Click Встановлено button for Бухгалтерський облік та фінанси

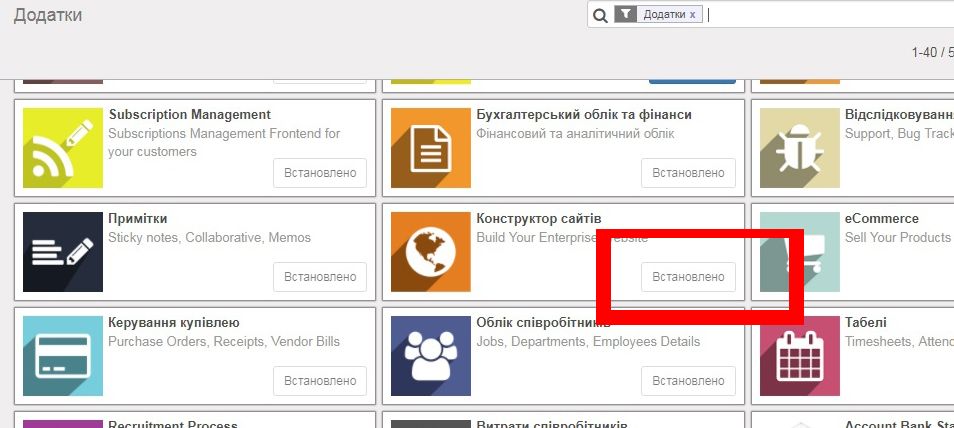point(688,173)
